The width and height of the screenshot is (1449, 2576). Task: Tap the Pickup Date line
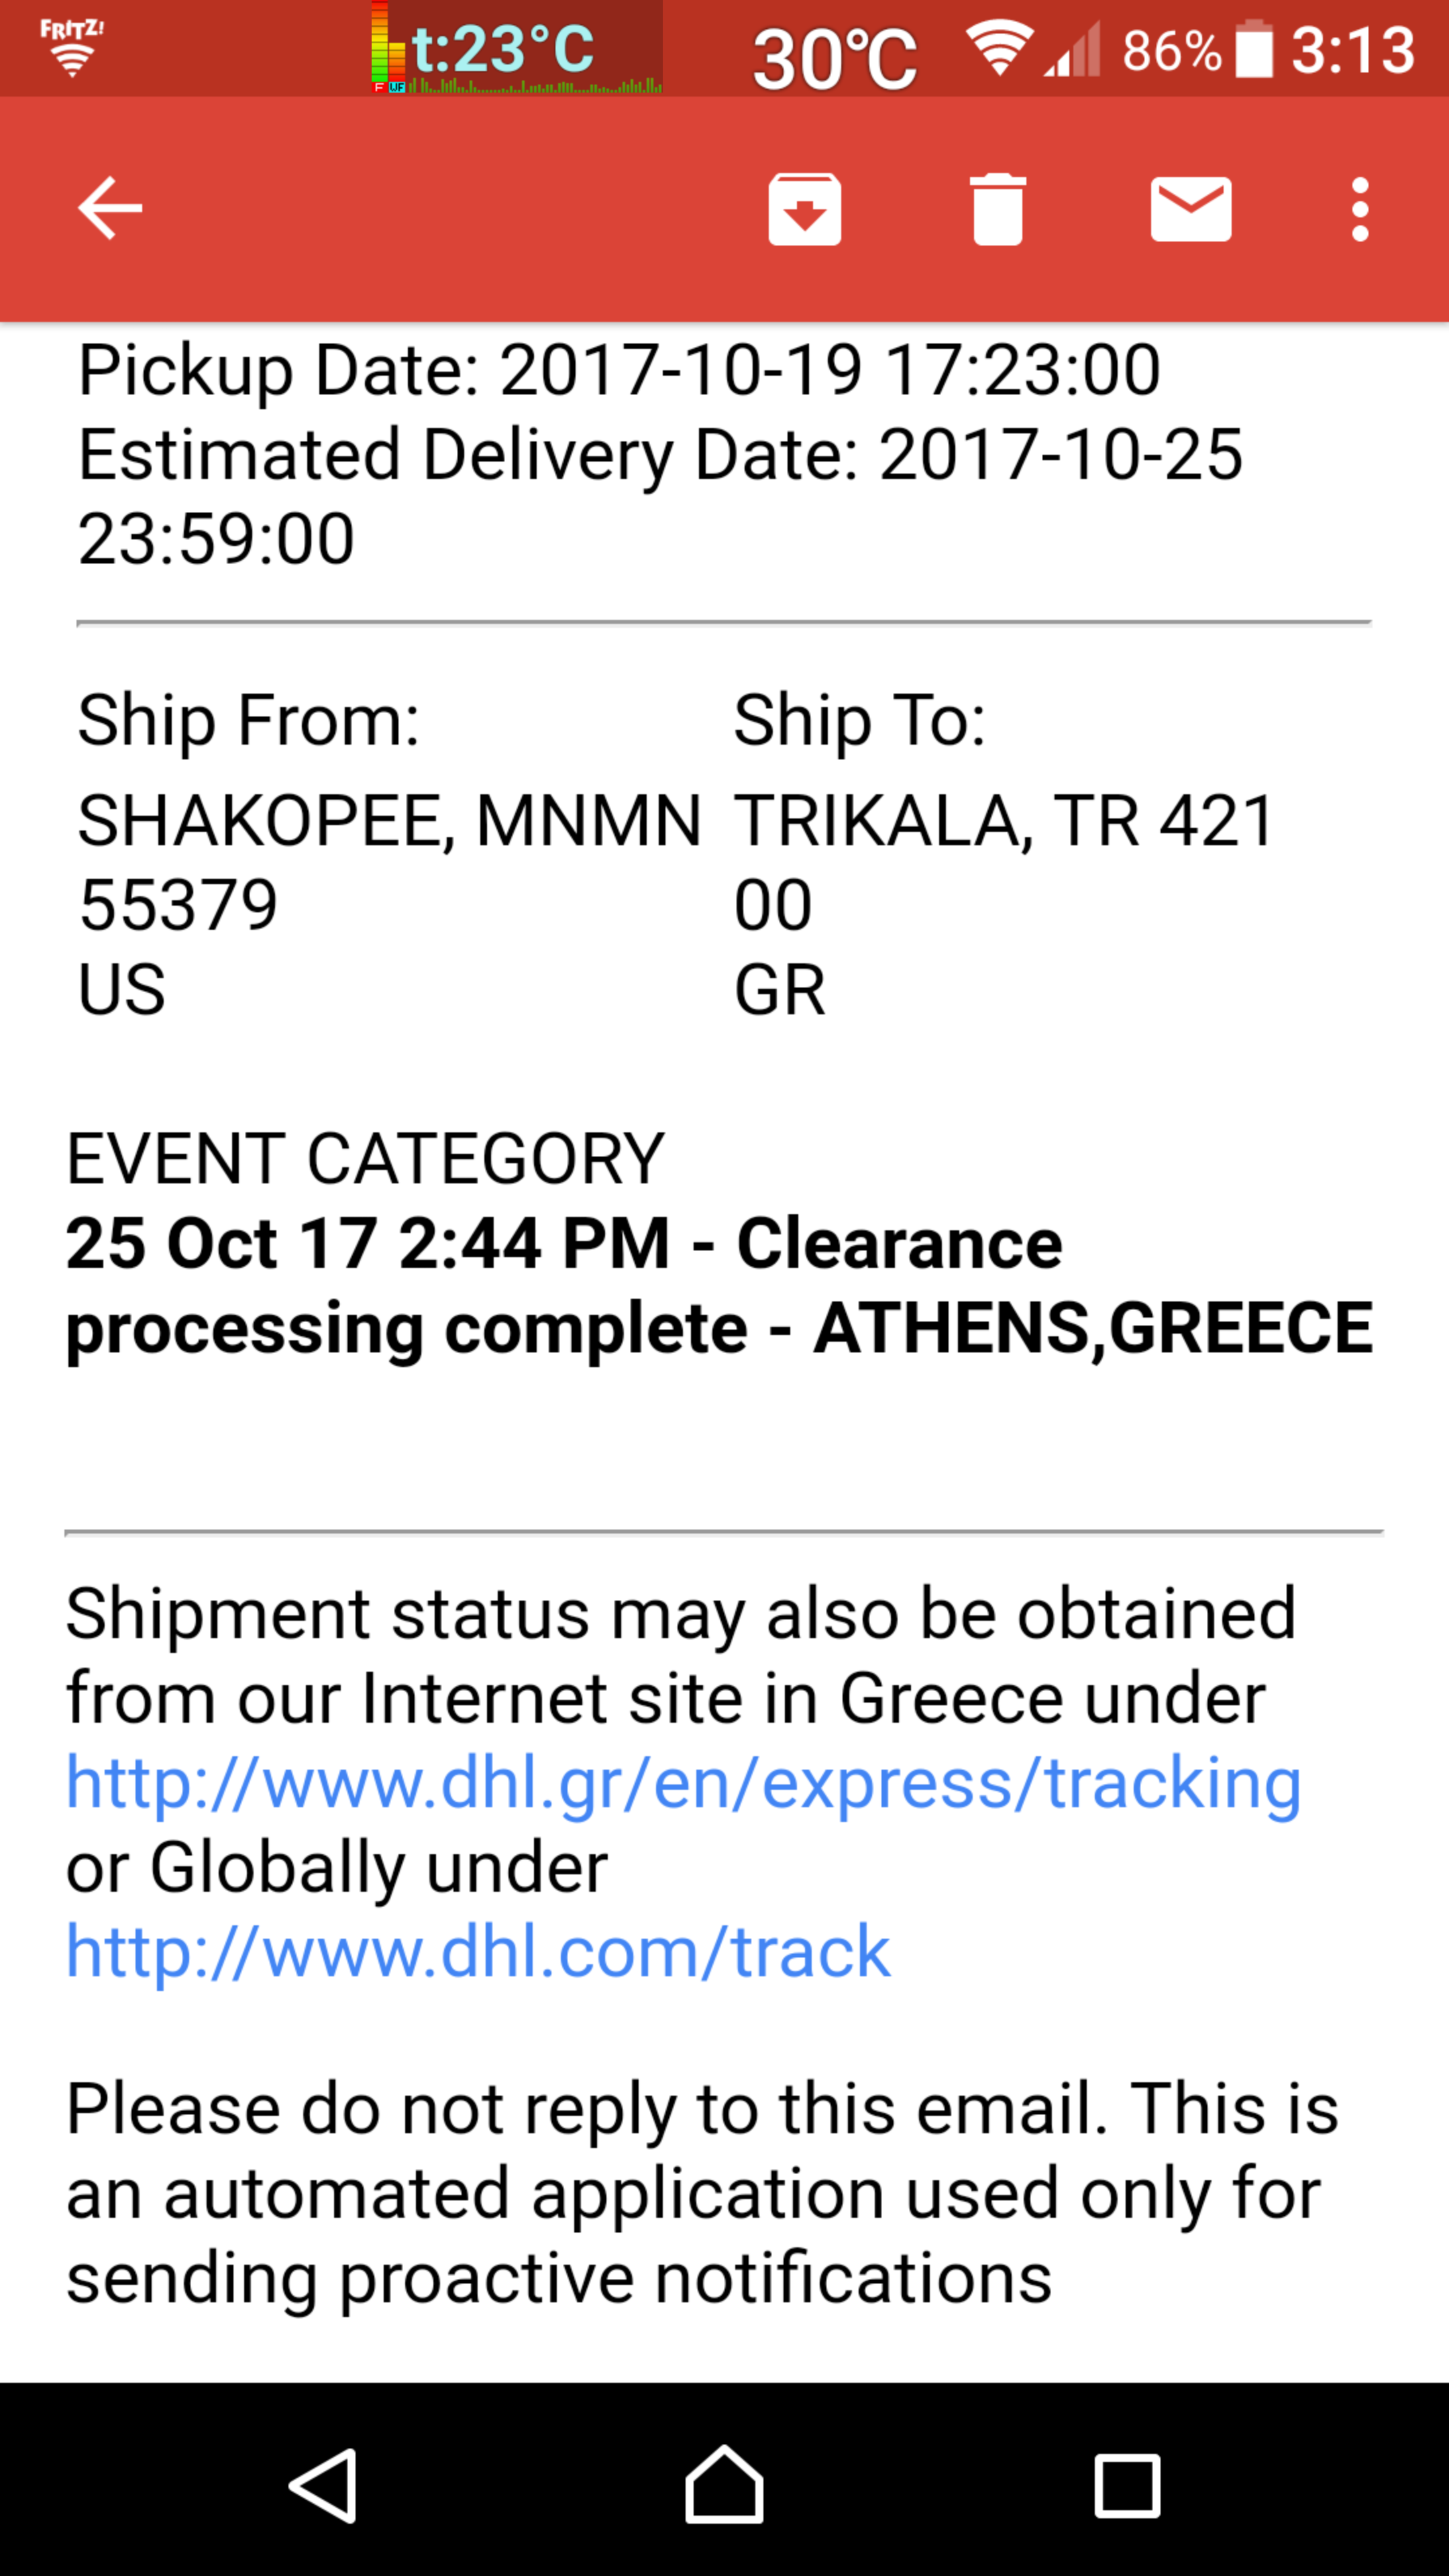tap(619, 370)
